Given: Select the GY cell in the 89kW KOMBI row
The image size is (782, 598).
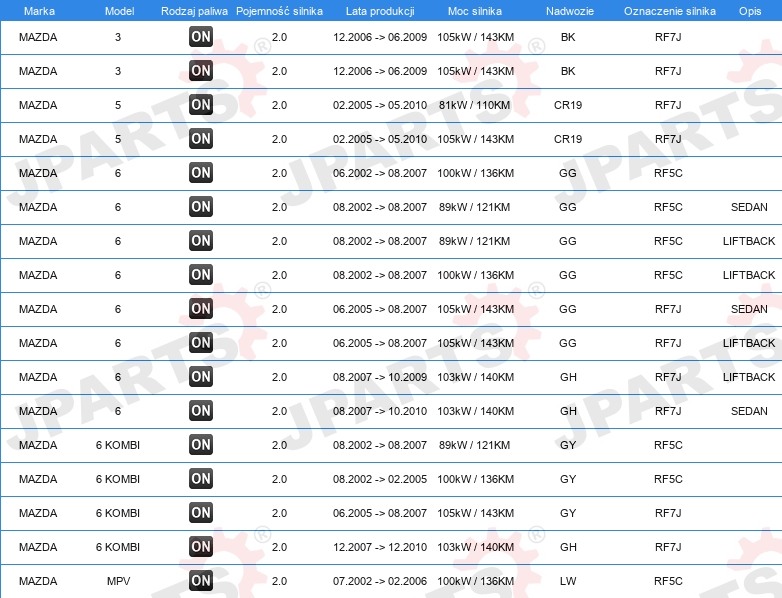Looking at the screenshot, I should click(568, 445).
